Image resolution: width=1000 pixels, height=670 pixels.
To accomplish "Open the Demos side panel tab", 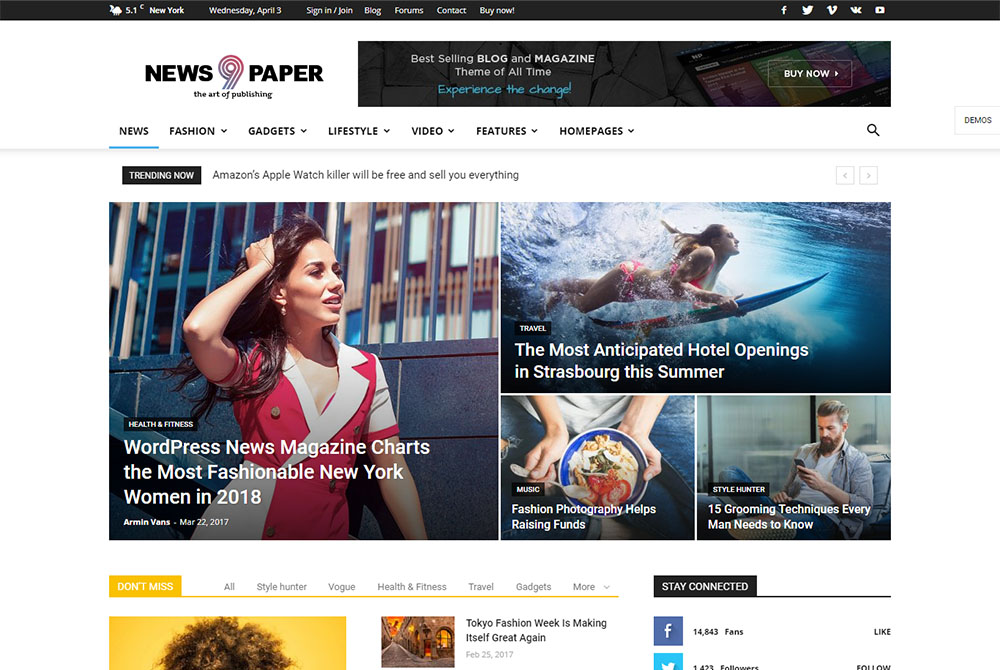I will pyautogui.click(x=977, y=120).
